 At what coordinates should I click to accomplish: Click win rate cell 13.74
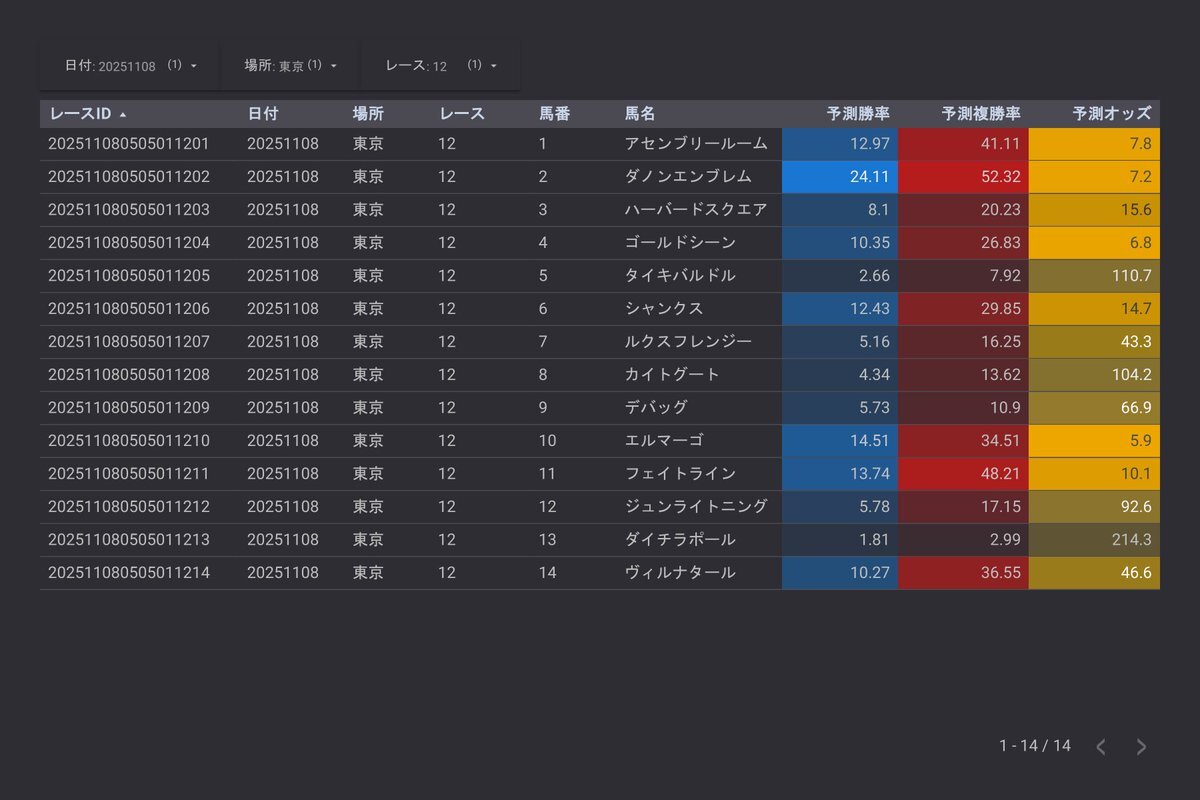840,474
